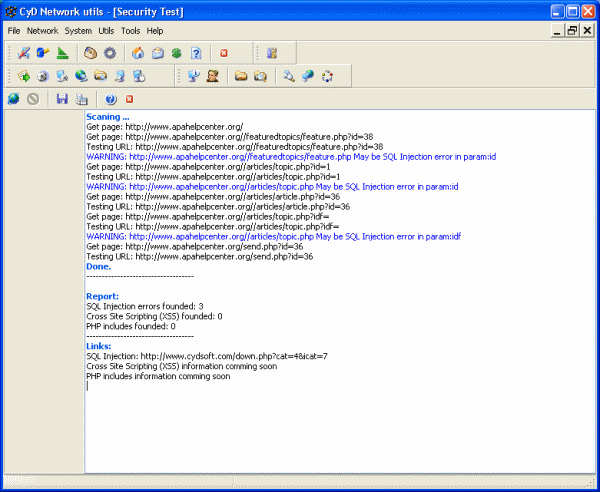Click the blue 'Links:' heading
Image resolution: width=600 pixels, height=492 pixels.
(x=99, y=346)
